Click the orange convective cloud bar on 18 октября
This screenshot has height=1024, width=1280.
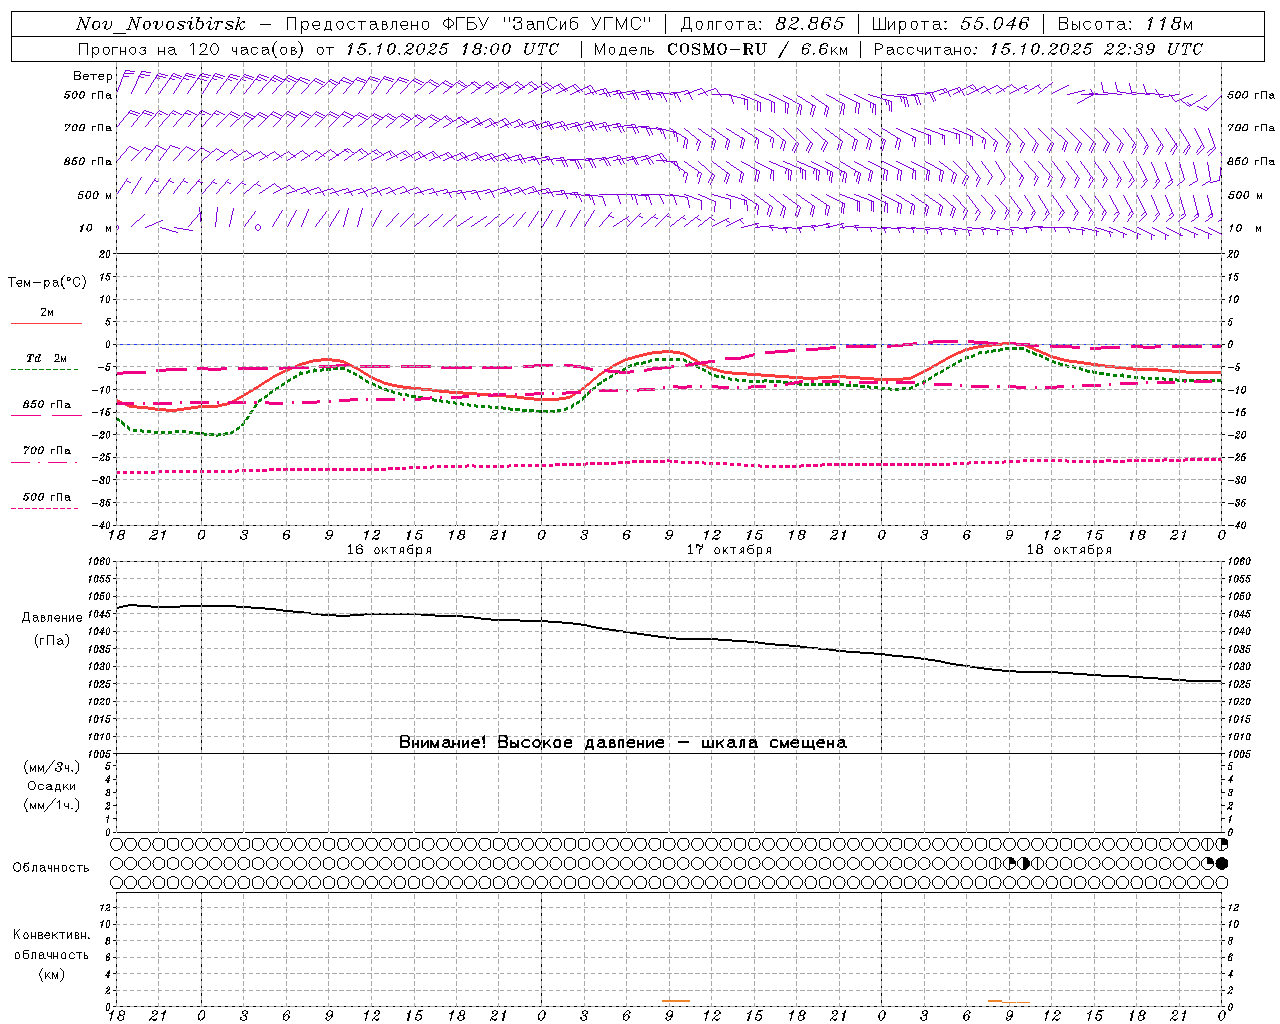point(1009,1001)
